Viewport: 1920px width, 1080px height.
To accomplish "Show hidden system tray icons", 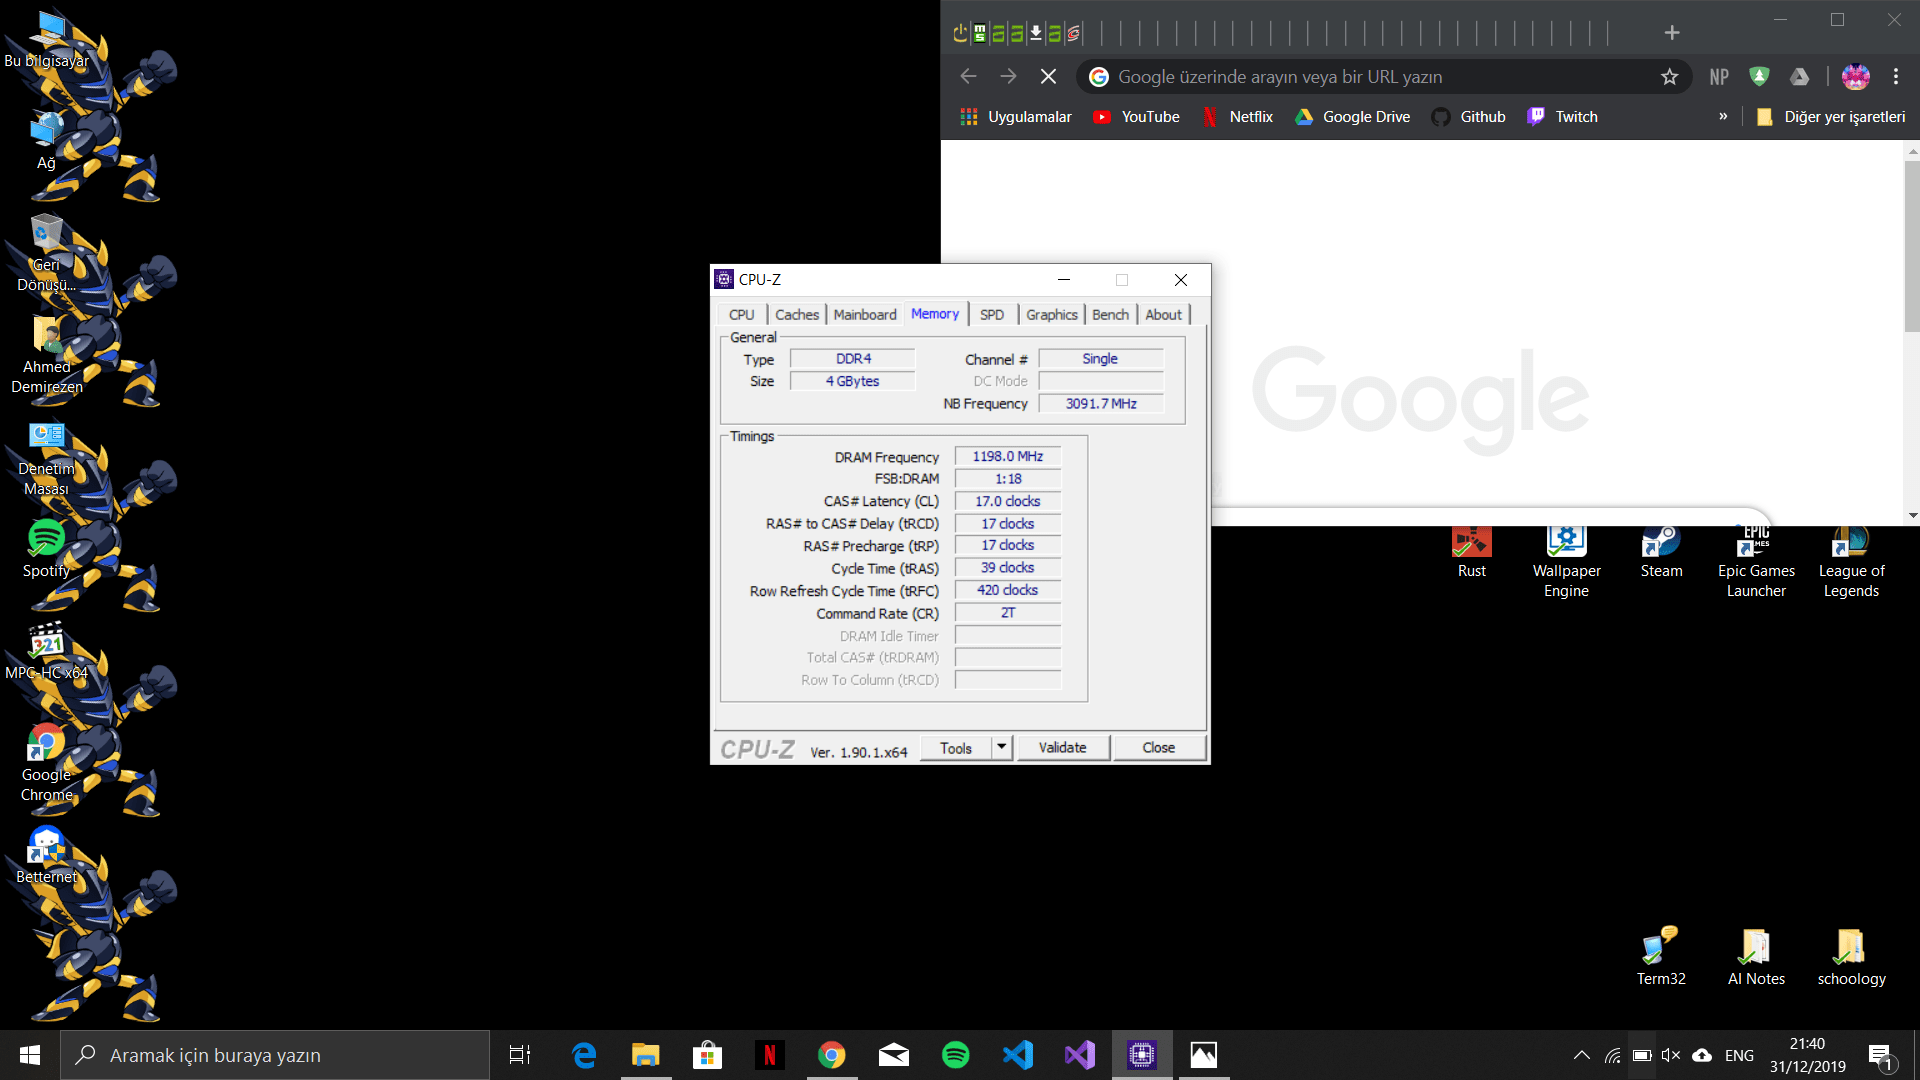I will pyautogui.click(x=1581, y=1055).
